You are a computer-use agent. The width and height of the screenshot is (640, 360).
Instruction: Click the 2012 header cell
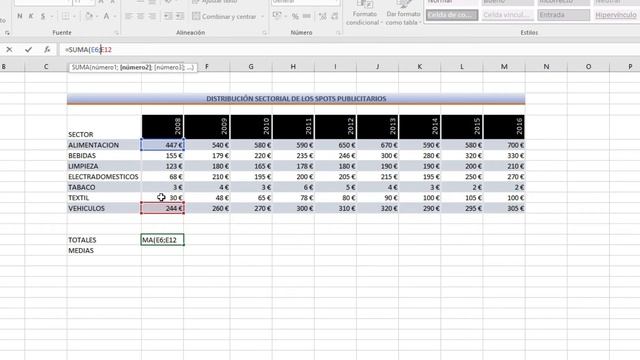click(336, 127)
